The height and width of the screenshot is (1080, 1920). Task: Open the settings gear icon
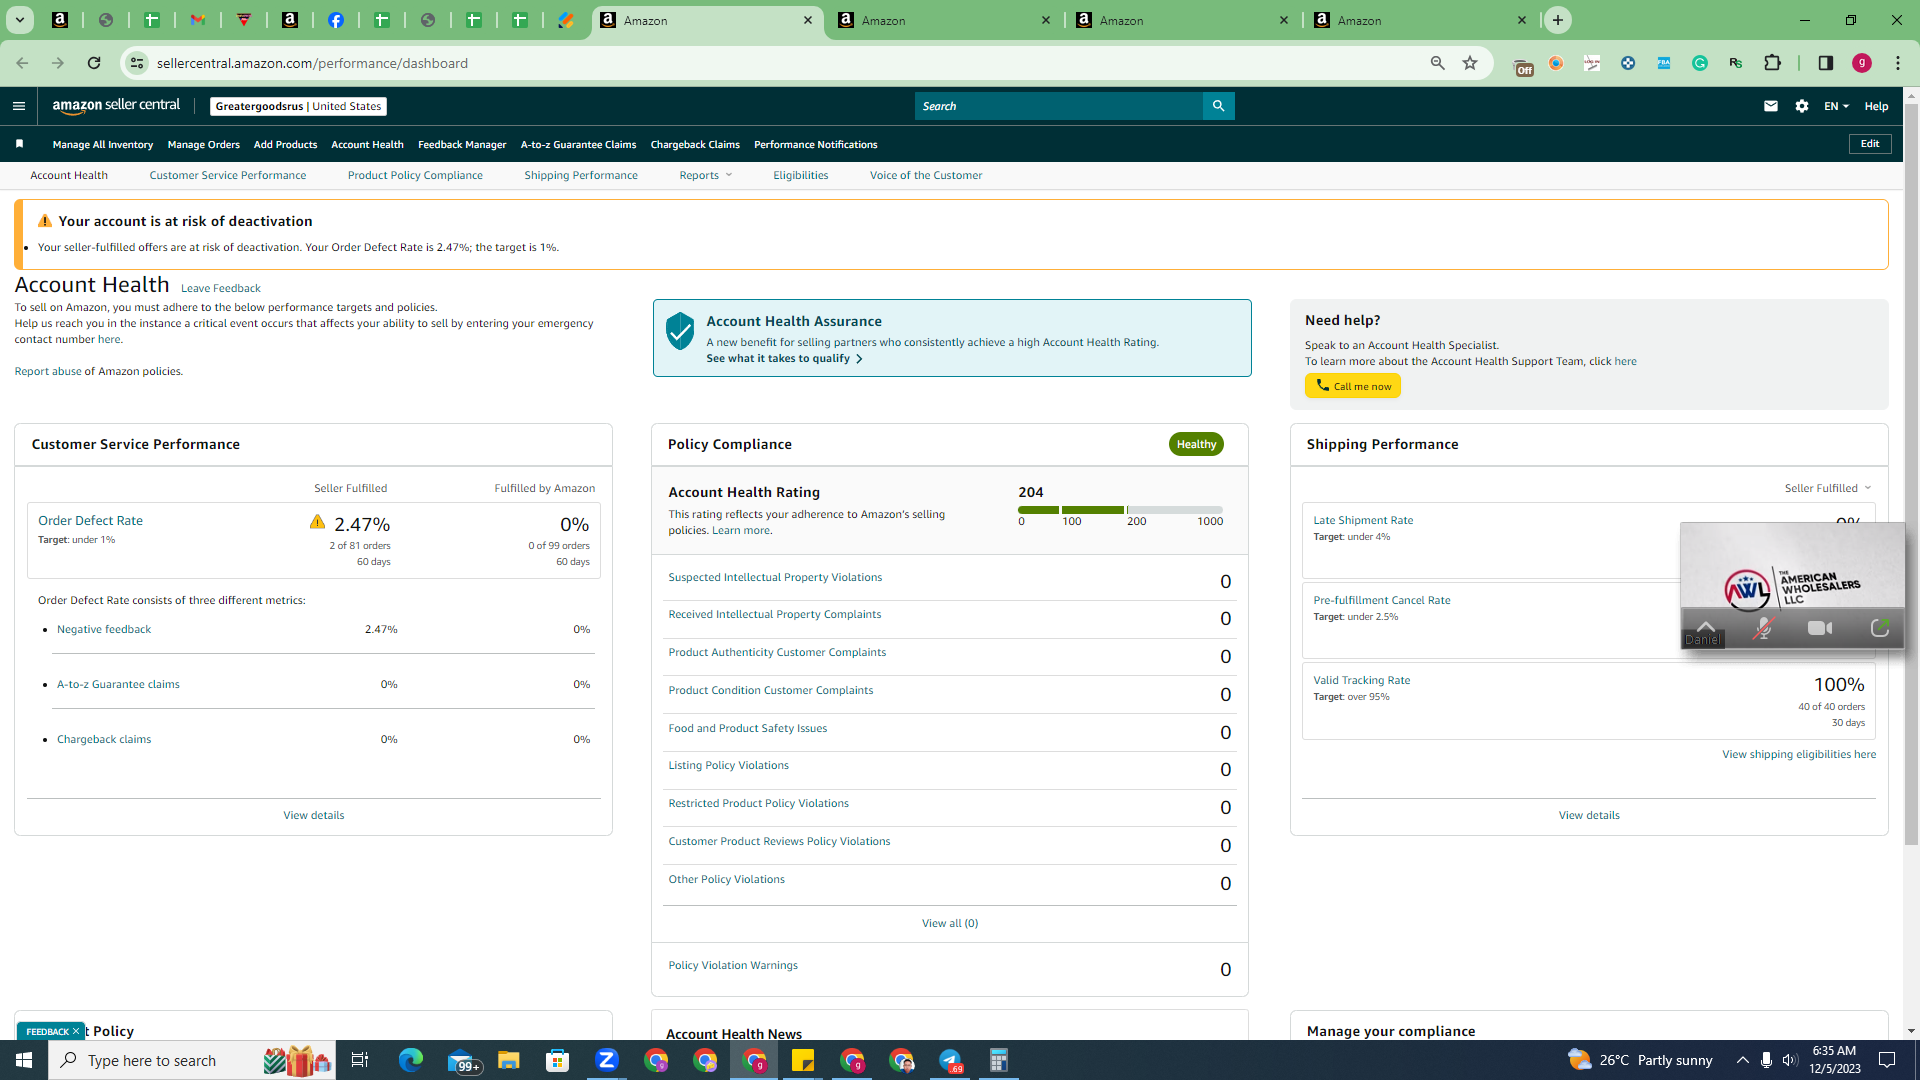pyautogui.click(x=1801, y=106)
